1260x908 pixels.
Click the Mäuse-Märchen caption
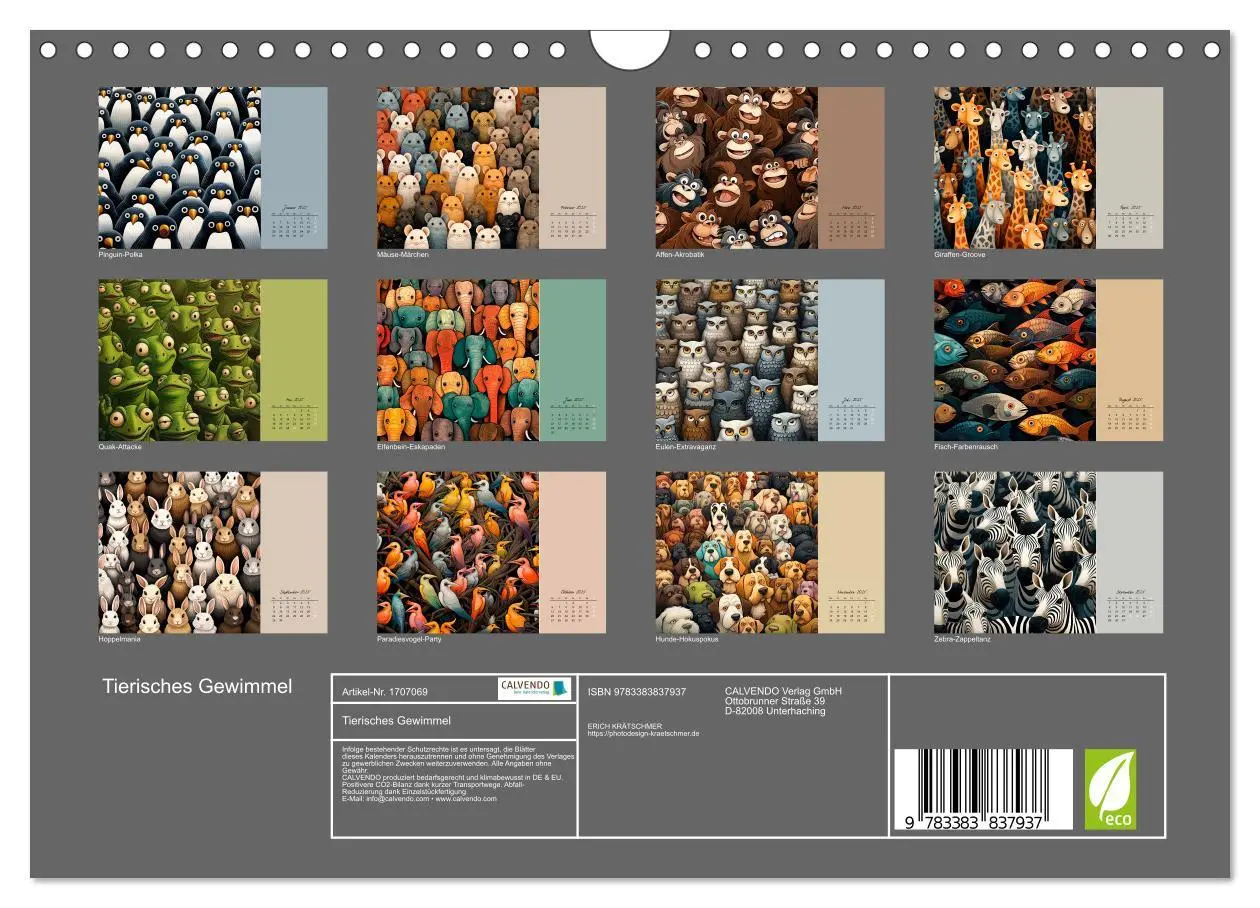pyautogui.click(x=403, y=255)
